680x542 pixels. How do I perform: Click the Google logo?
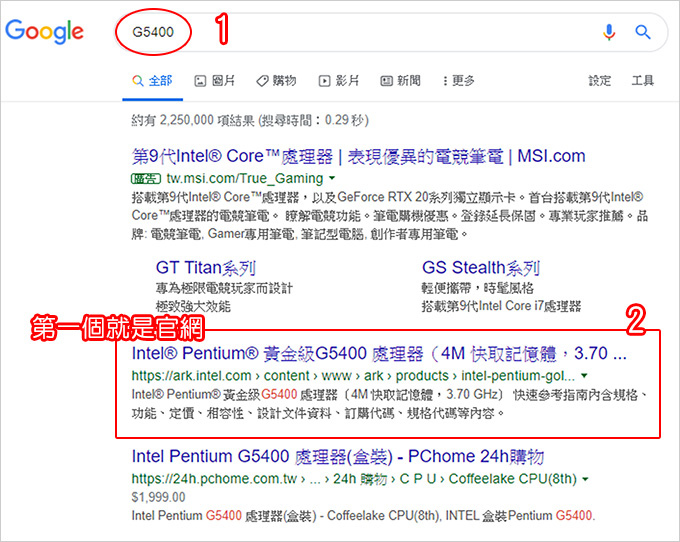pos(44,31)
